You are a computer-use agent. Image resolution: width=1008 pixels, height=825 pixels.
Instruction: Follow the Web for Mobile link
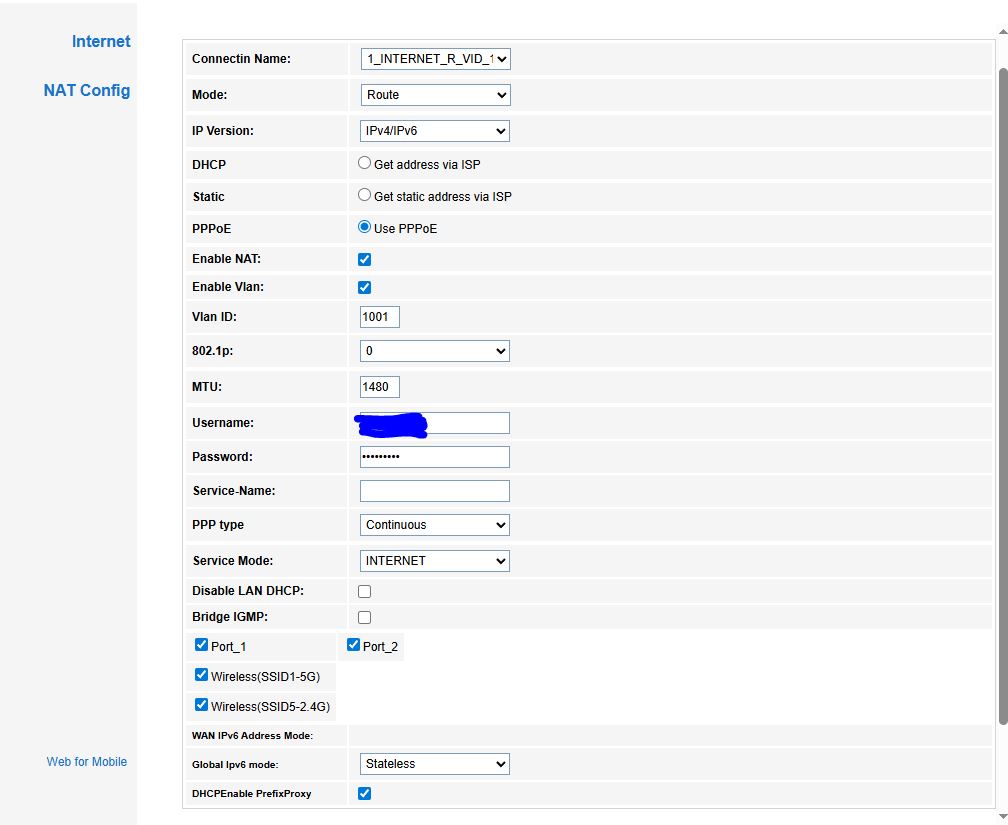point(87,762)
